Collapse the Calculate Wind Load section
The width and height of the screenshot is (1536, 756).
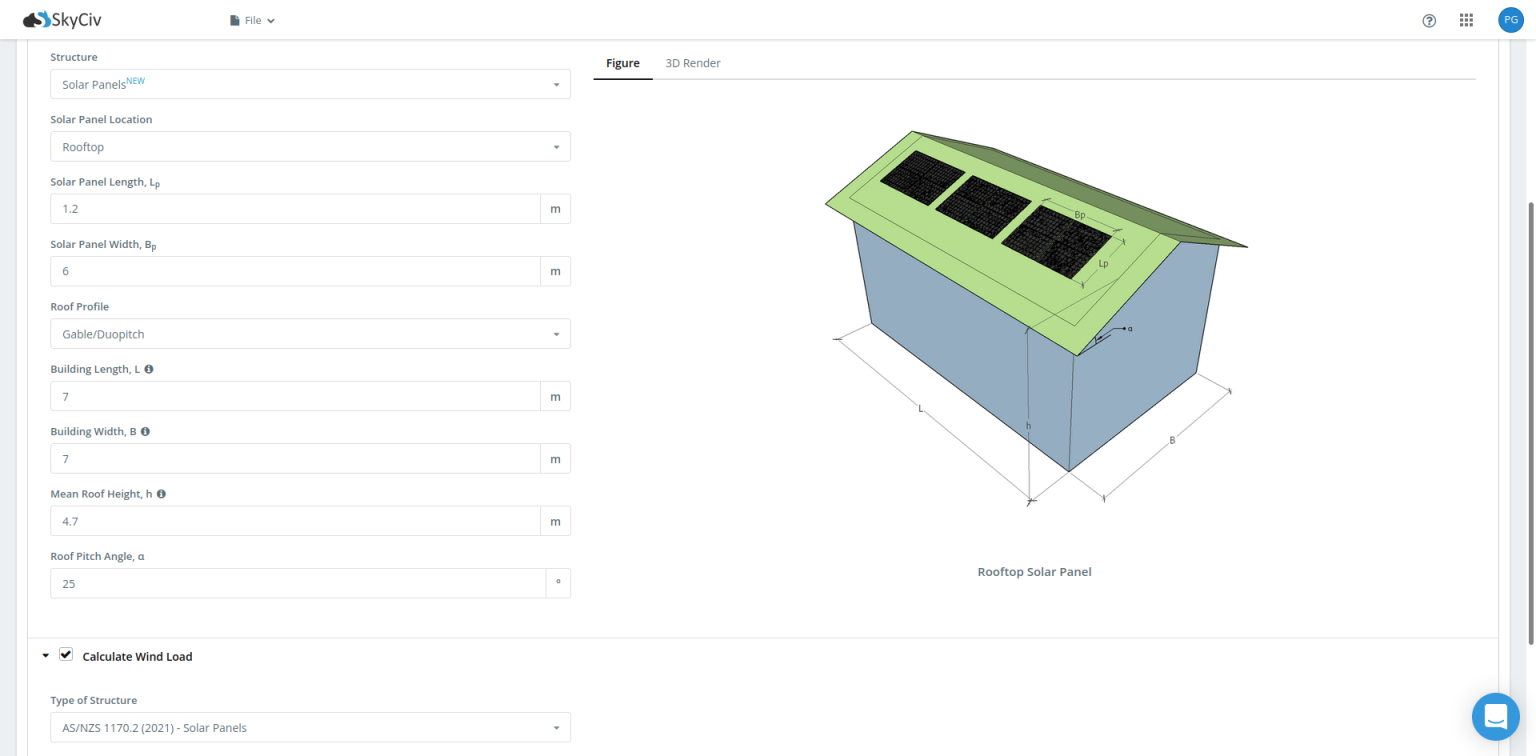(45, 656)
